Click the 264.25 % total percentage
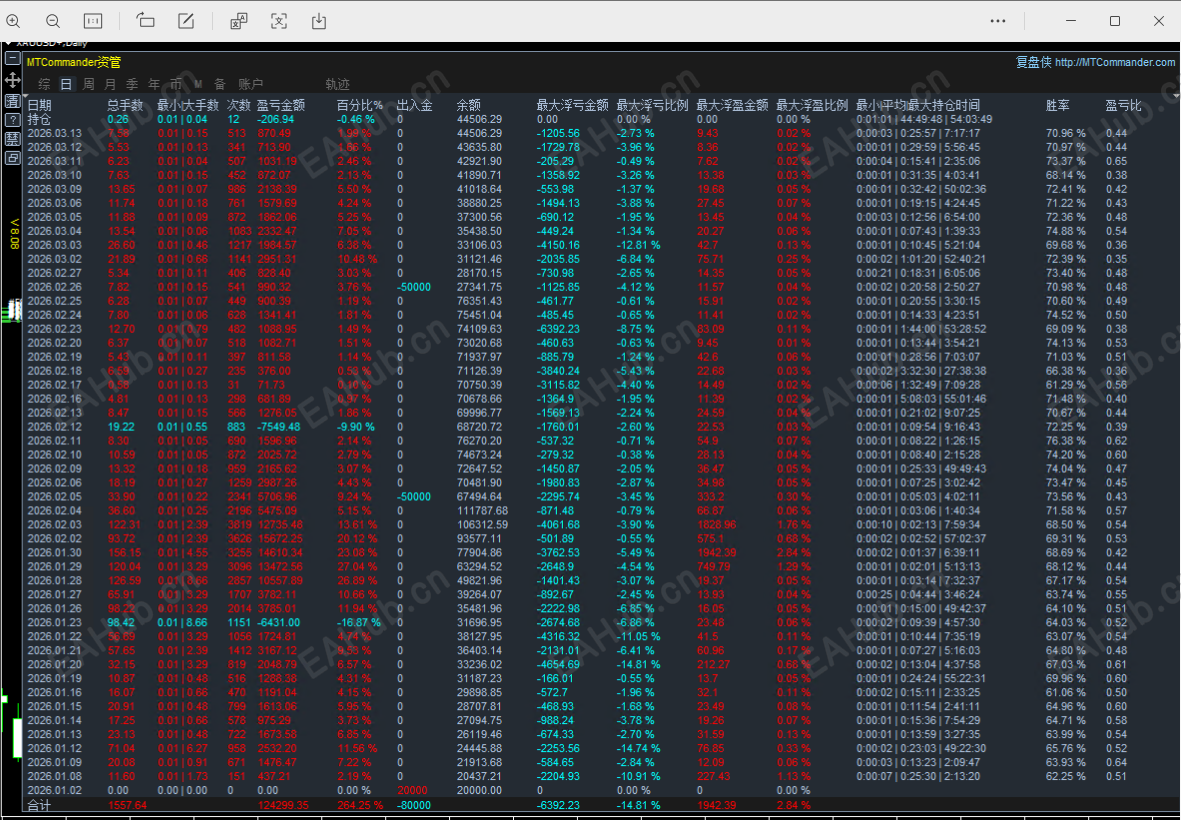 [359, 806]
